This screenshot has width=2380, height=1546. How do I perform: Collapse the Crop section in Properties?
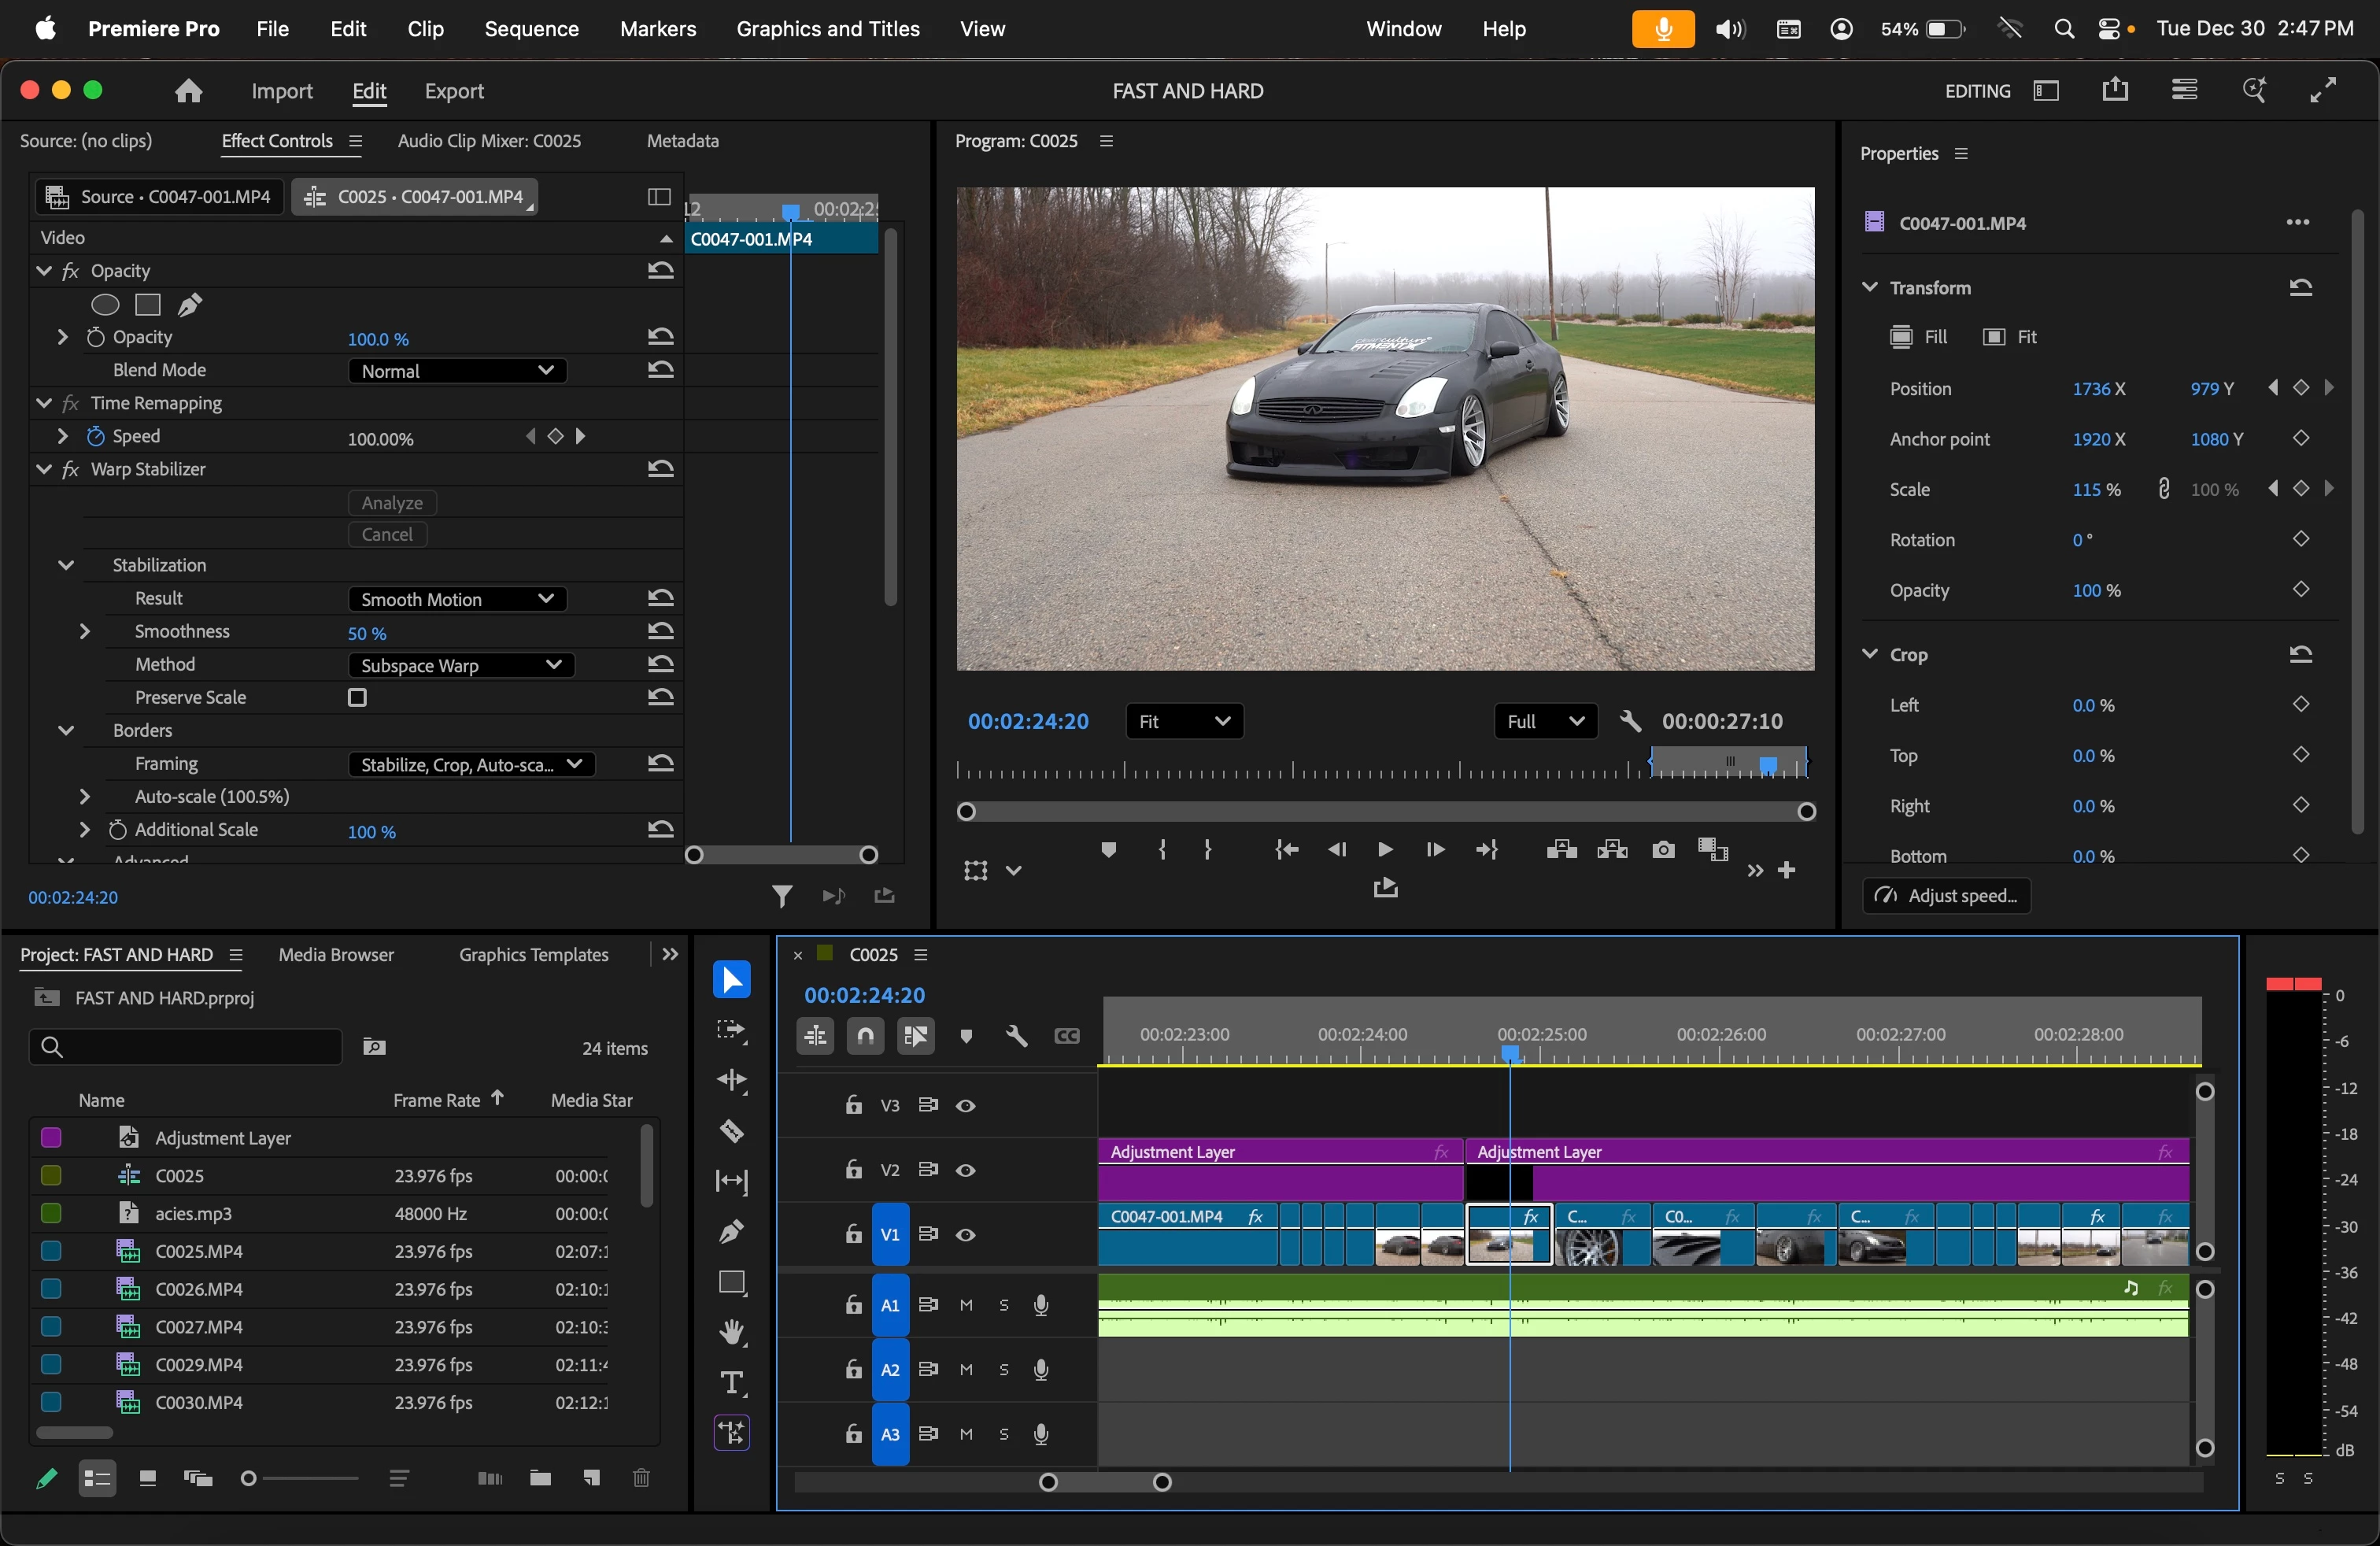(1869, 654)
